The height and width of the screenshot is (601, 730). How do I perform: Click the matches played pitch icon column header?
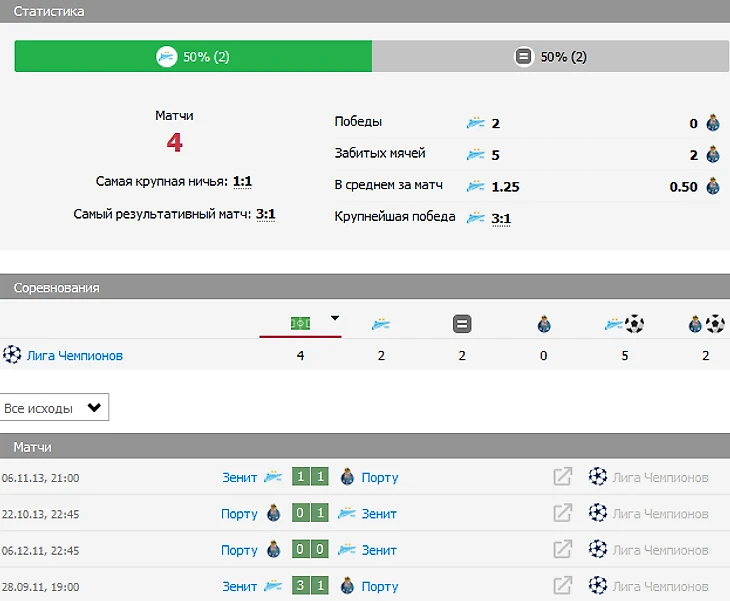(x=300, y=323)
